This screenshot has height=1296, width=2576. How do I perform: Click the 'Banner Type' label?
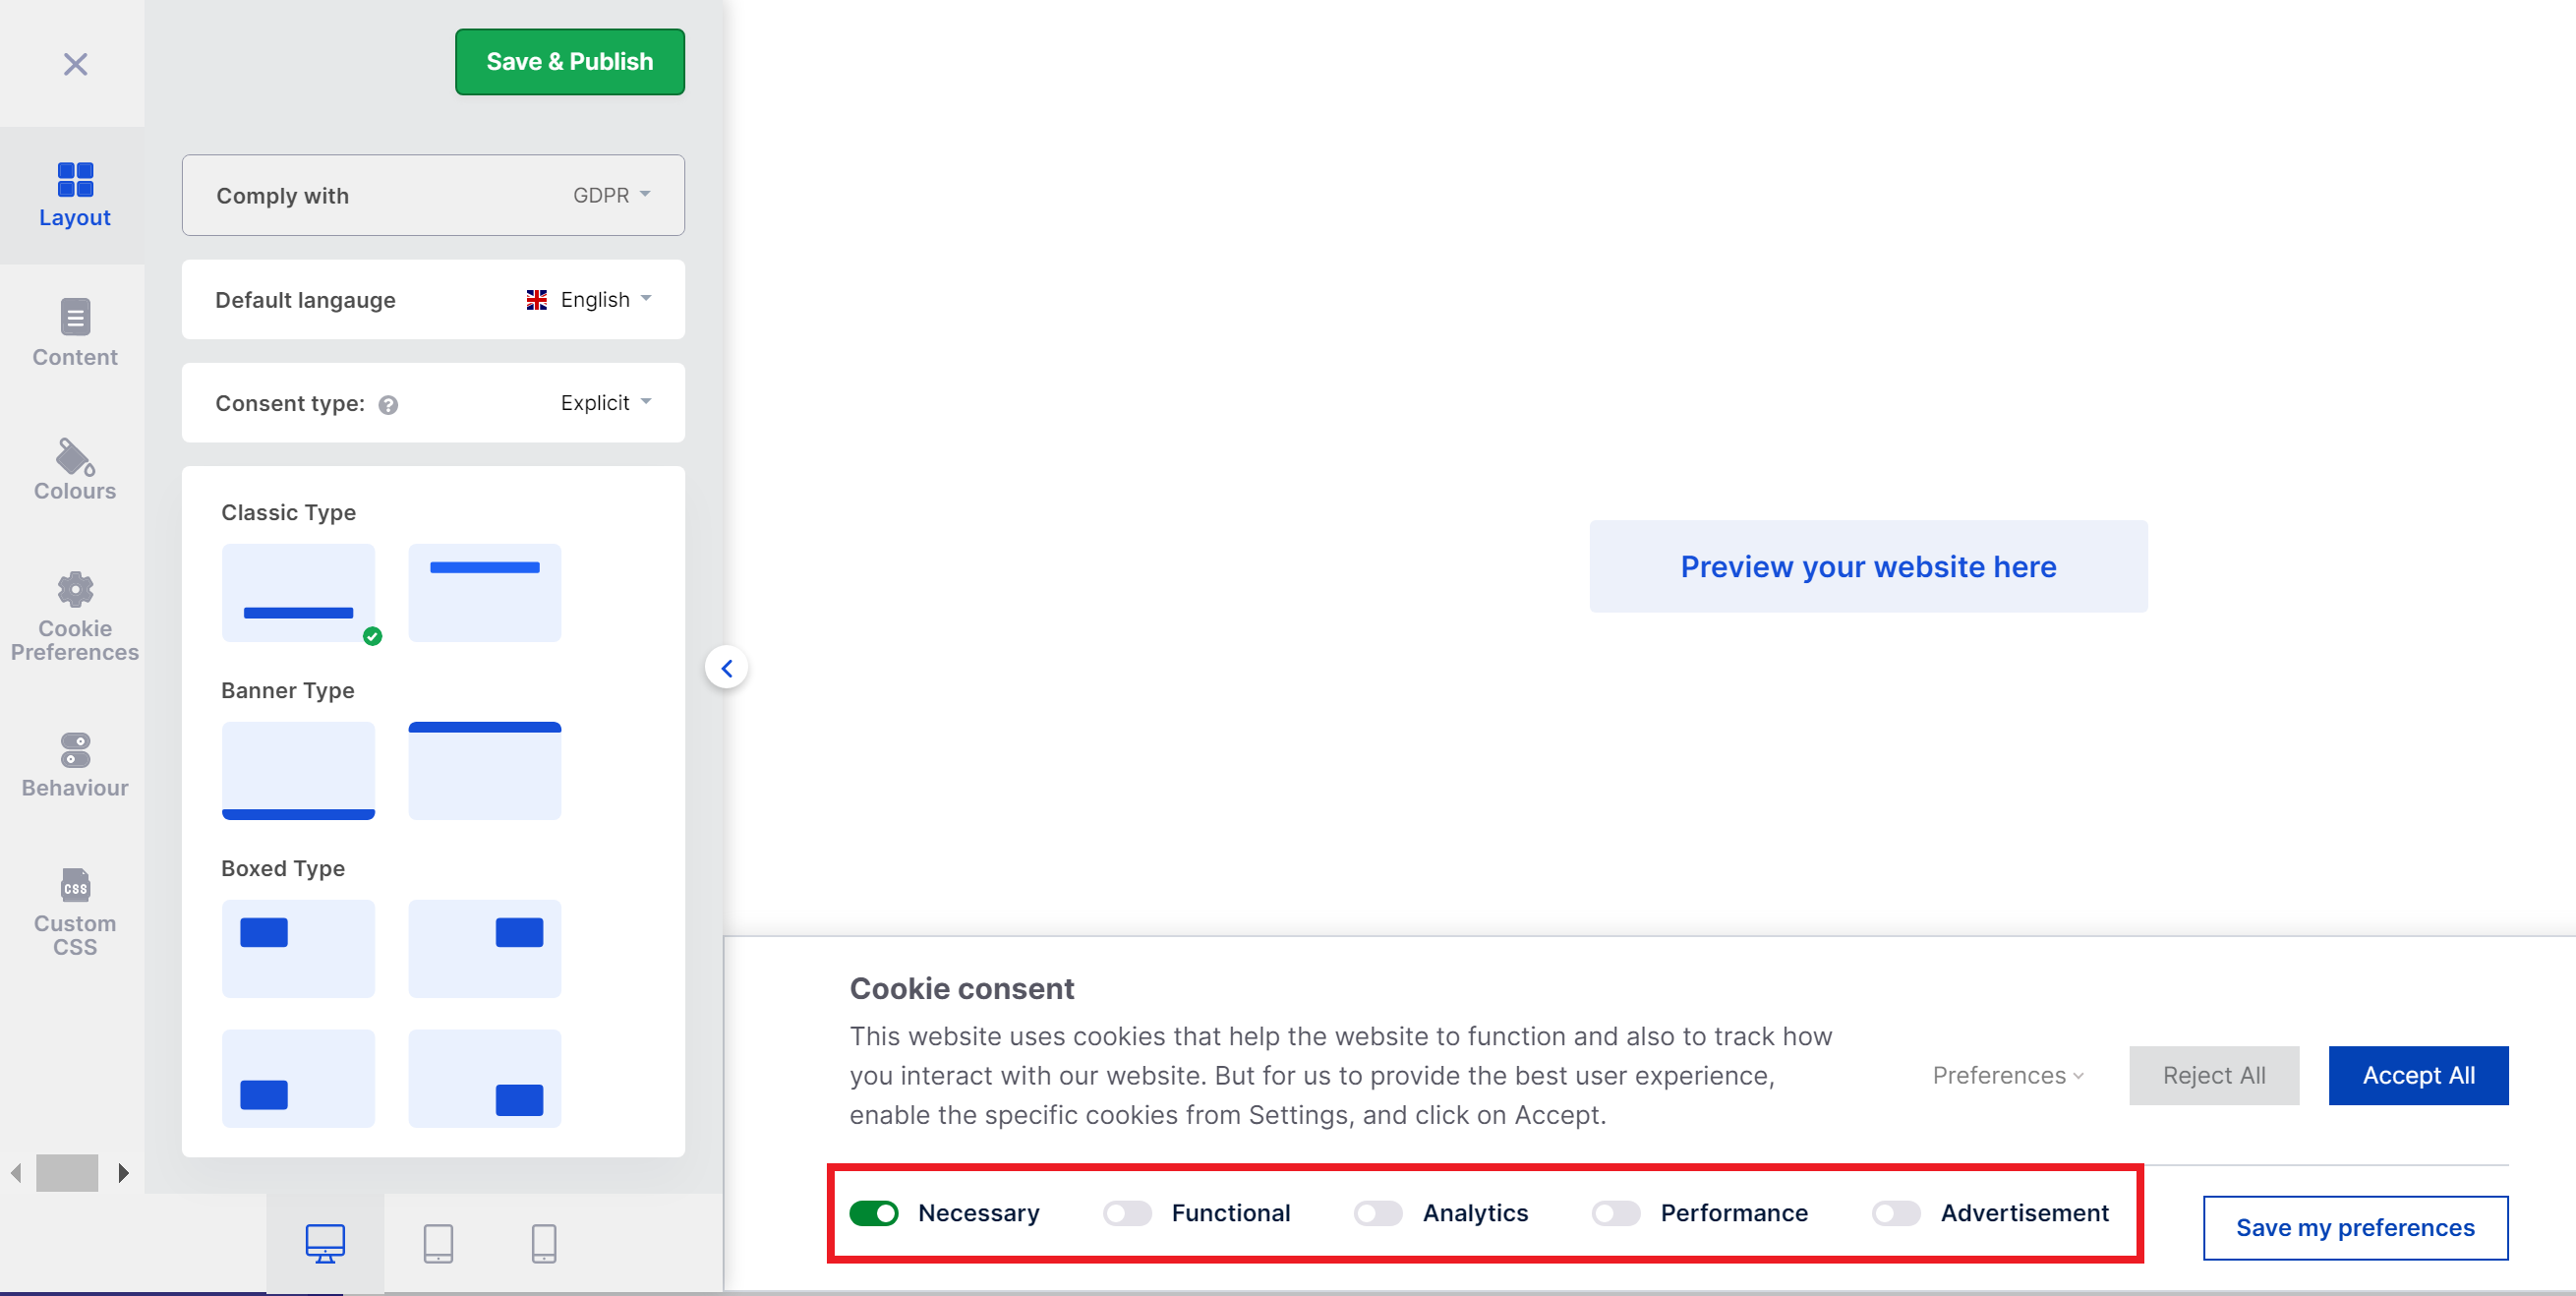coord(287,690)
